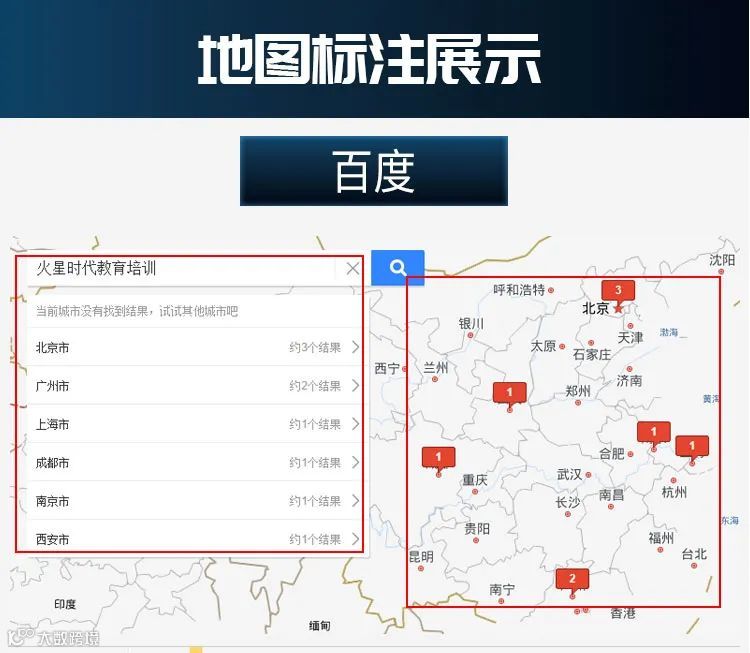Click the easternmost red marker 1 near 杭州
This screenshot has height=653, width=750.
692,446
